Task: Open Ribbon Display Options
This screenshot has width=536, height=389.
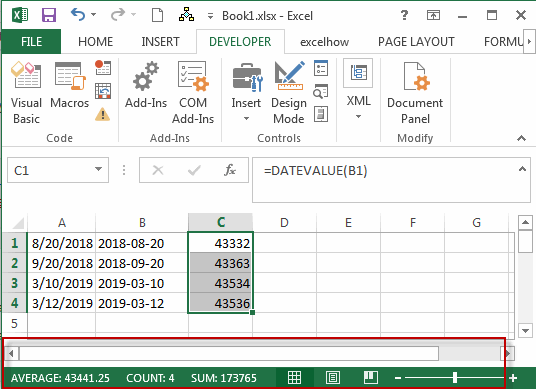Action: tap(433, 15)
